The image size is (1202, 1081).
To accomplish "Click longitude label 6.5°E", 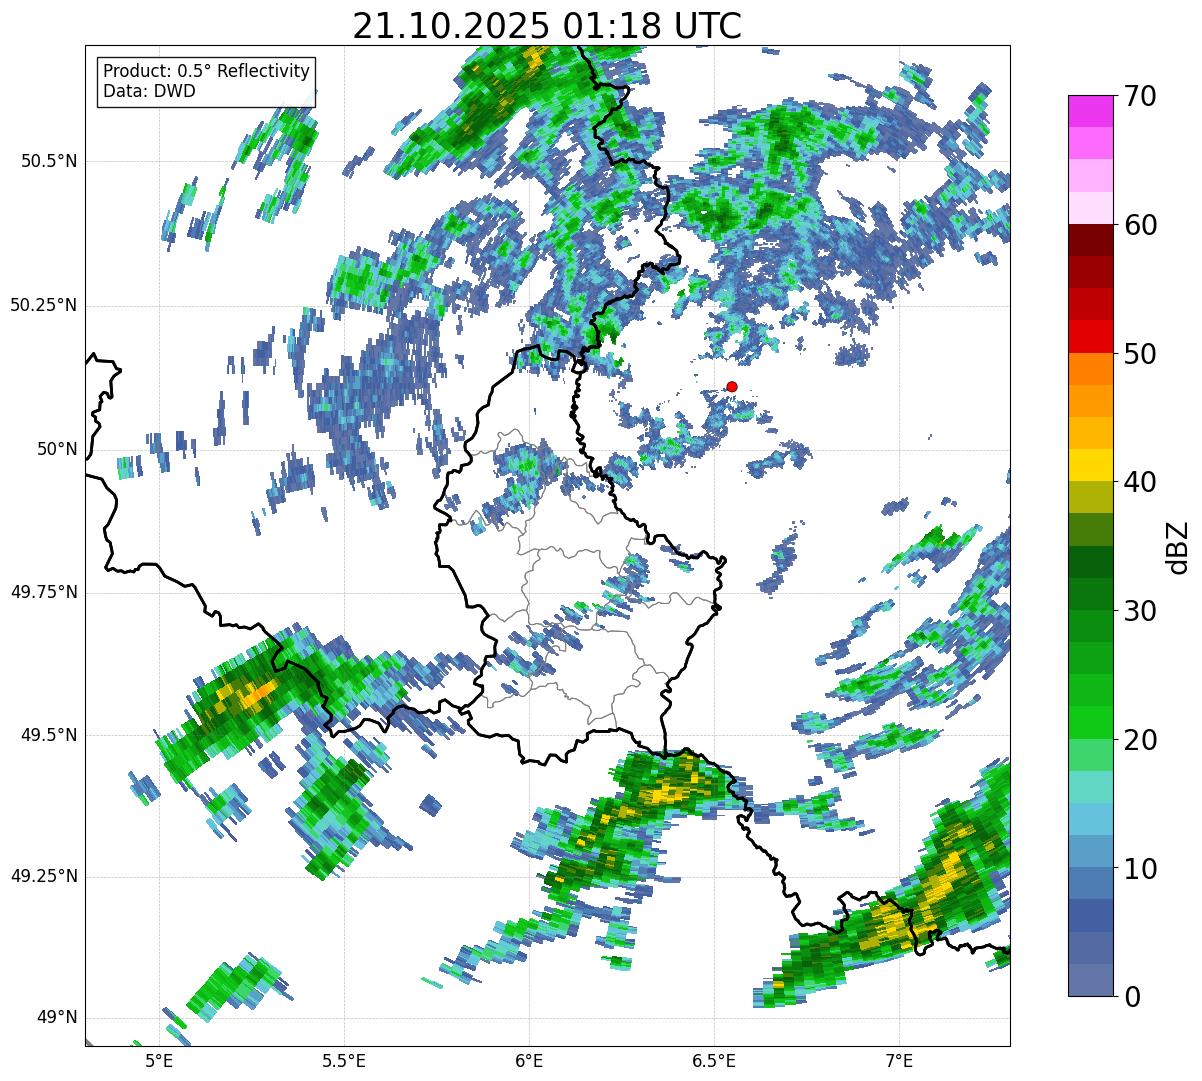I will (714, 1060).
